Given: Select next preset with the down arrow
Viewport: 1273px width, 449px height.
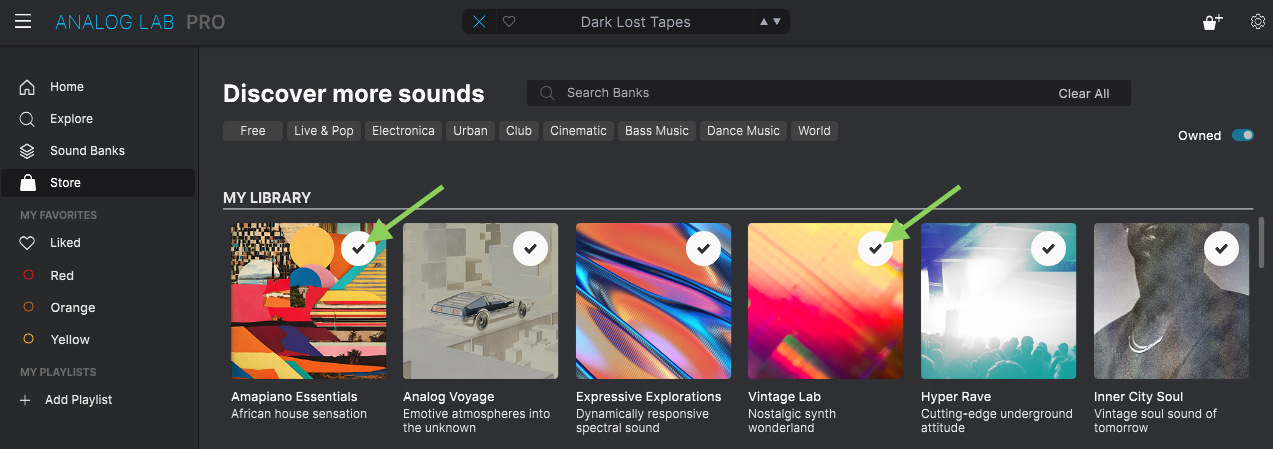Looking at the screenshot, I should (776, 22).
